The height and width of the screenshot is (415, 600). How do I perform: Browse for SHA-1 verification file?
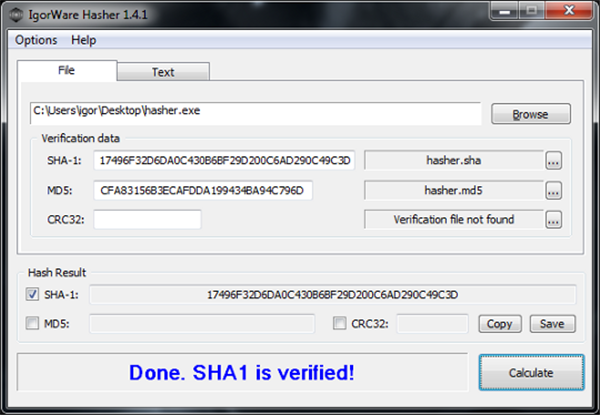(554, 160)
